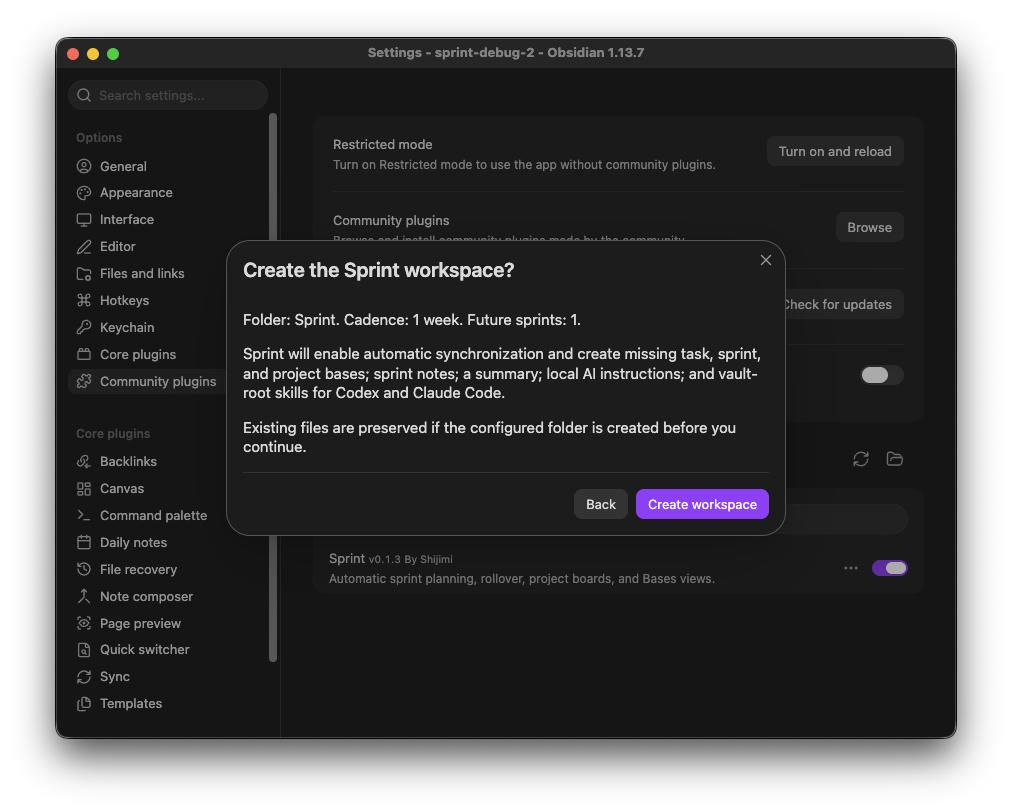Open Files and links settings
This screenshot has width=1012, height=812.
pos(148,274)
